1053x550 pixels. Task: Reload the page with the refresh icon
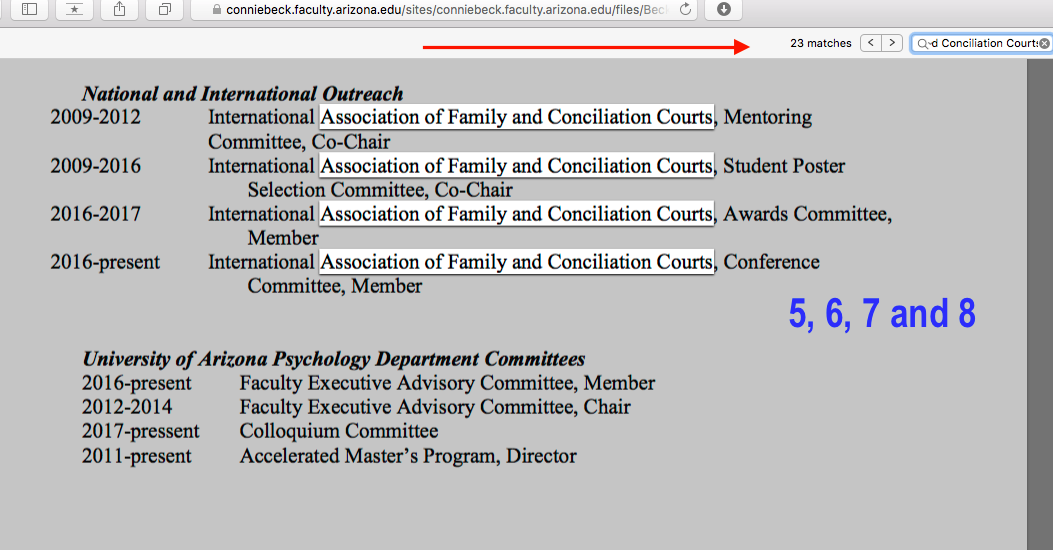click(x=685, y=9)
